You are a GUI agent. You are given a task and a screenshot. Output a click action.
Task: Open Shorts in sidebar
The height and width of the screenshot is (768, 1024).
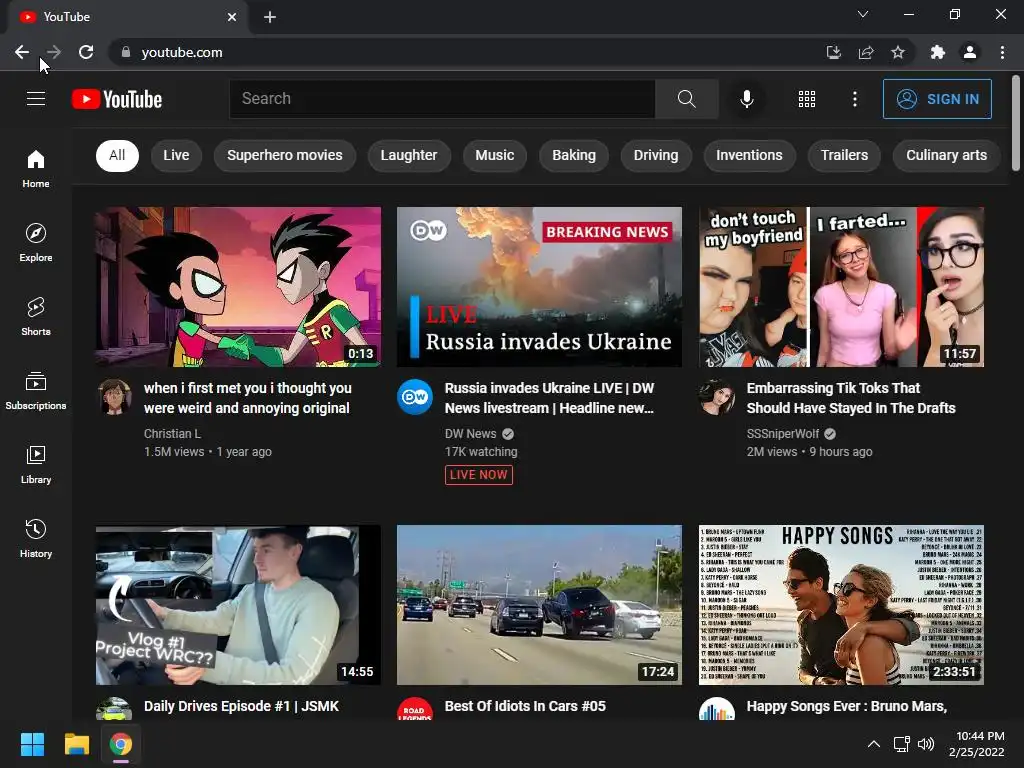tap(36, 317)
